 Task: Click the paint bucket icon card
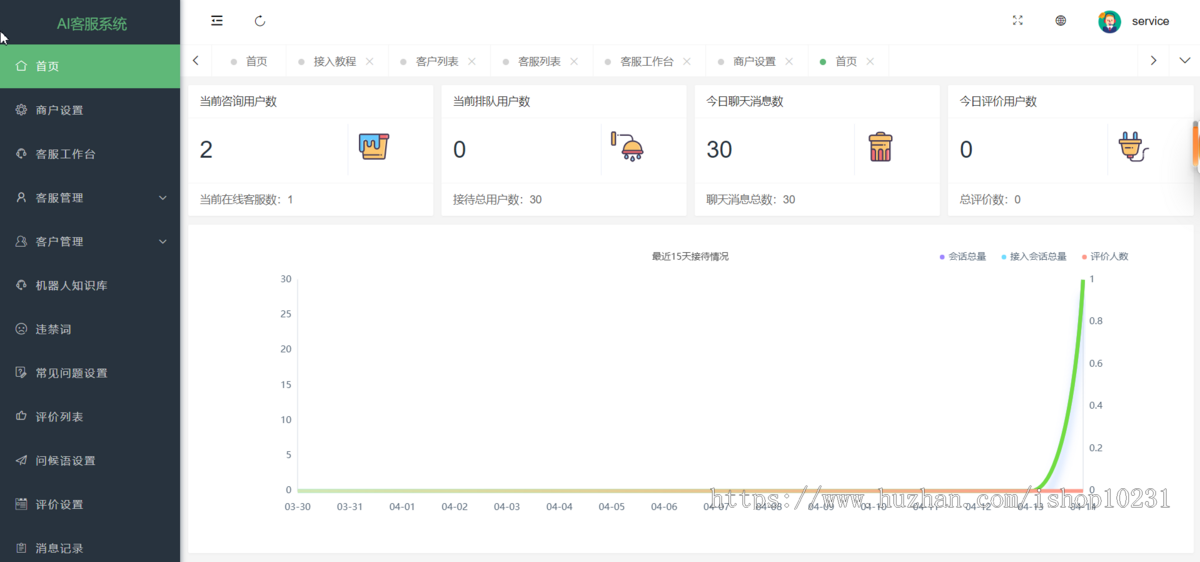[374, 148]
